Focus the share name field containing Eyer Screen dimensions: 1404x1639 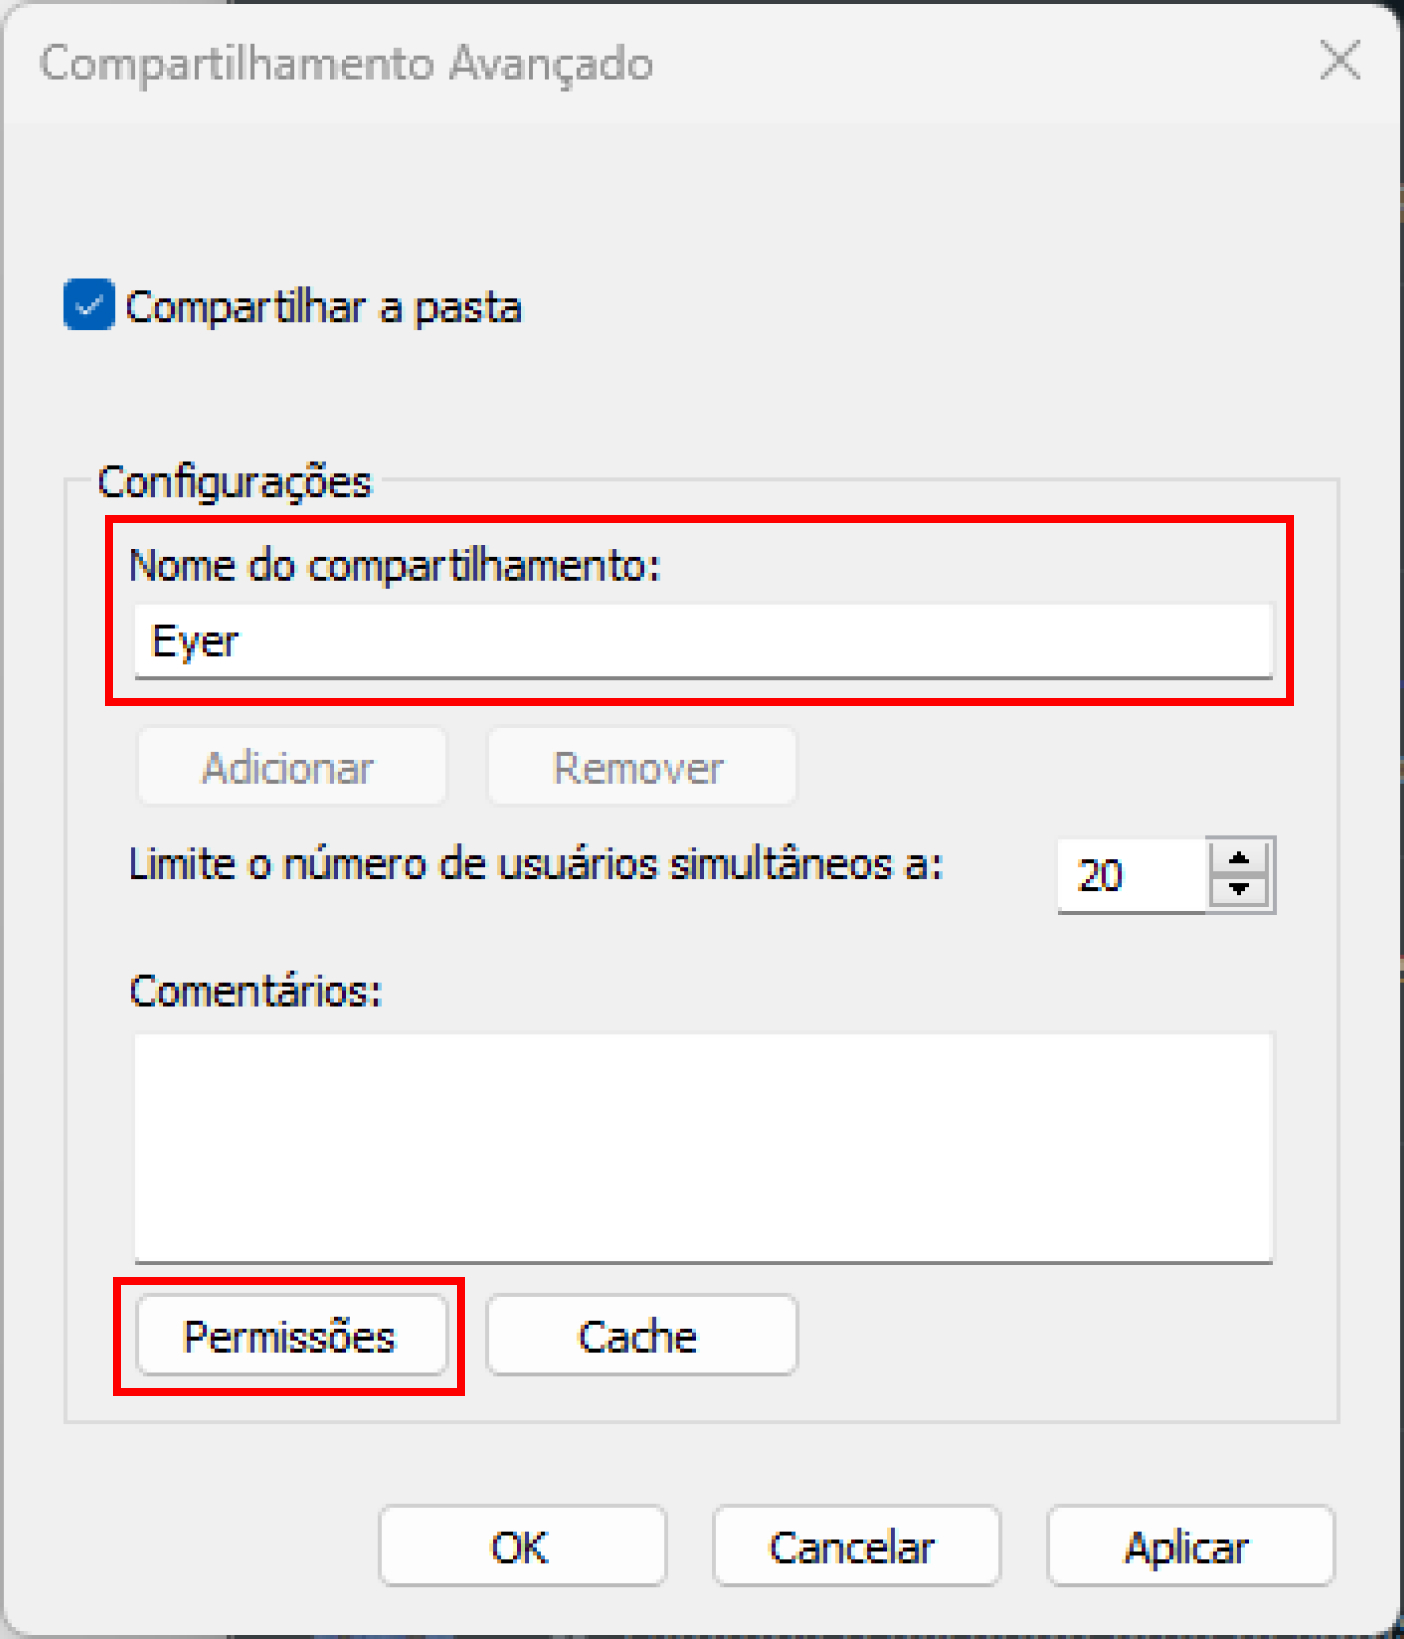pos(703,641)
